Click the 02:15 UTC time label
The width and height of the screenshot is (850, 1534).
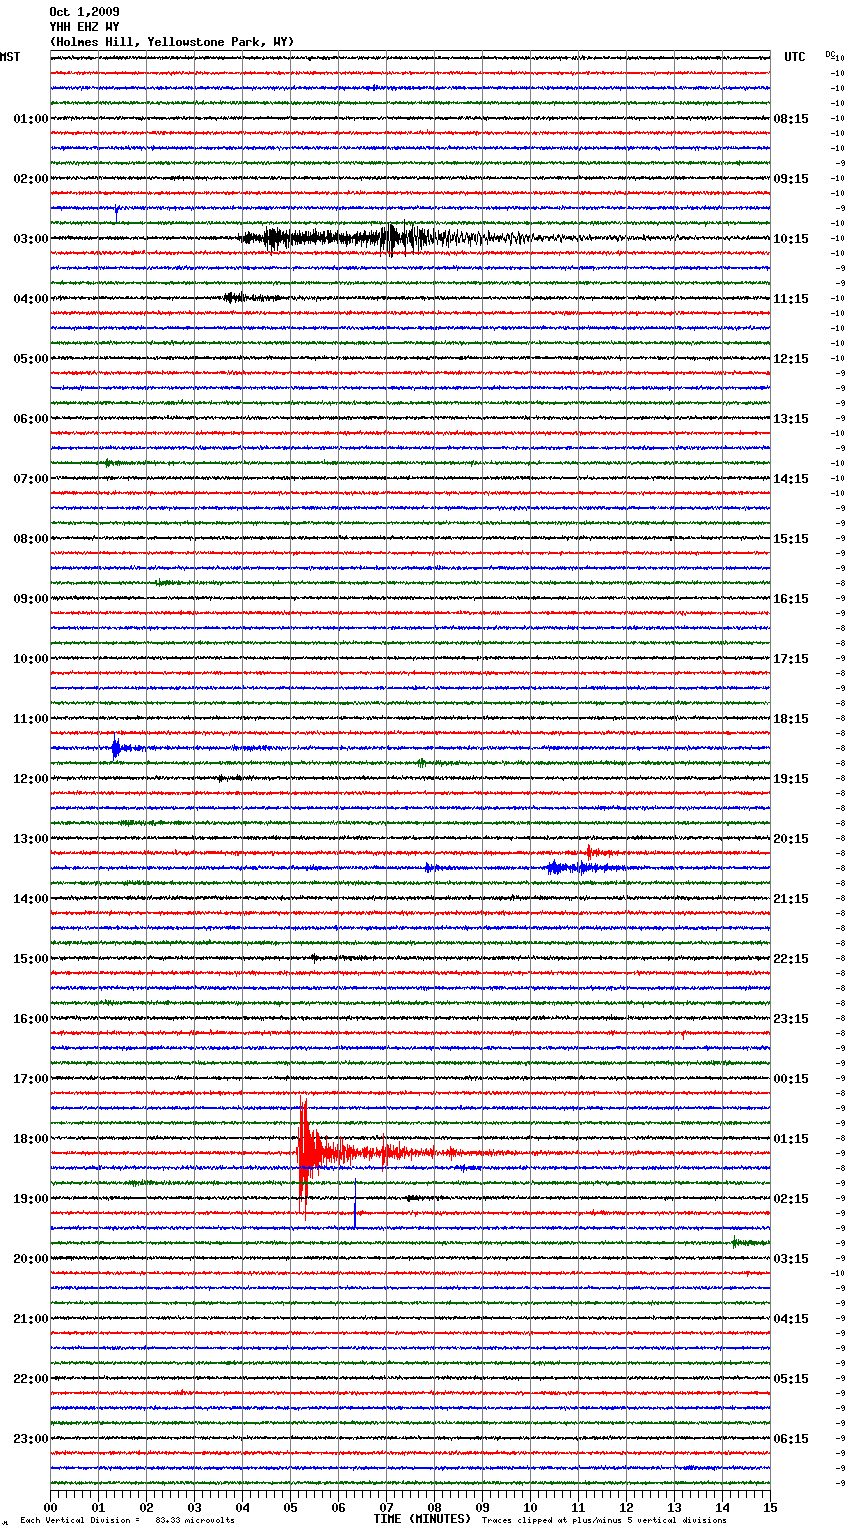tap(791, 1199)
